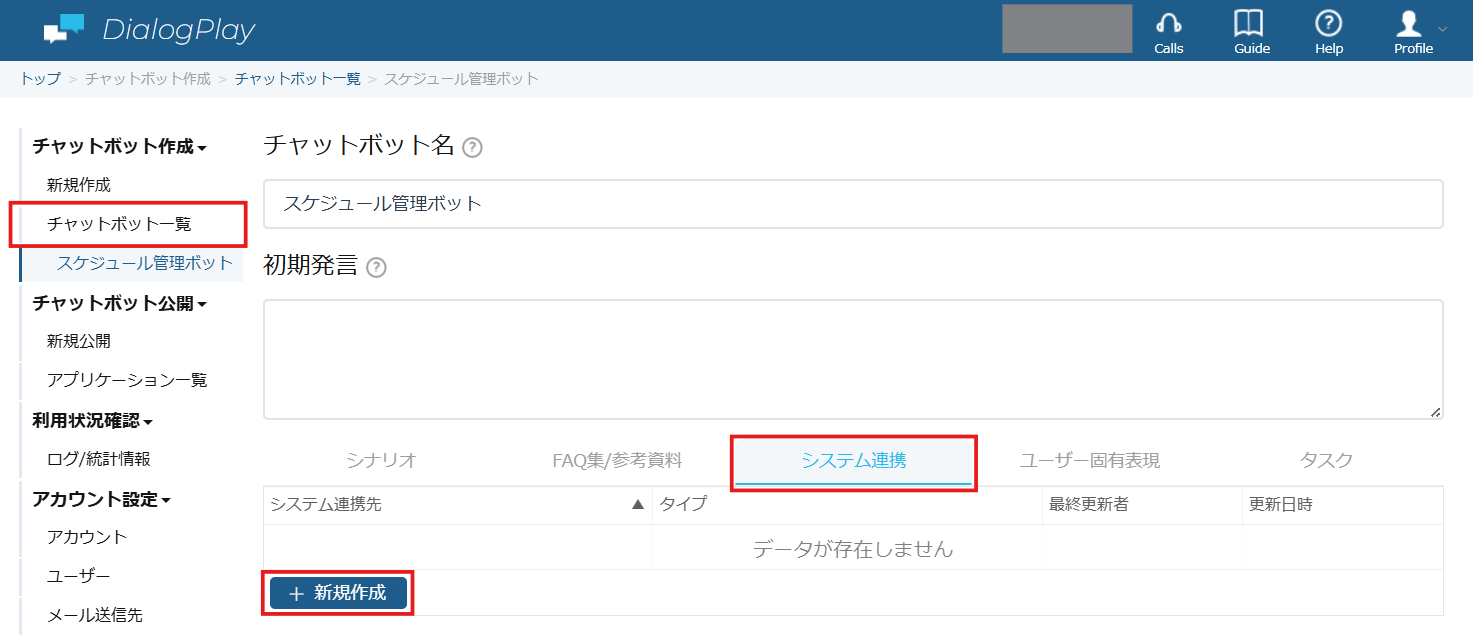Image resolution: width=1473 pixels, height=636 pixels.
Task: Select スケジュール管理ボット in the sidebar
Action: [x=145, y=264]
